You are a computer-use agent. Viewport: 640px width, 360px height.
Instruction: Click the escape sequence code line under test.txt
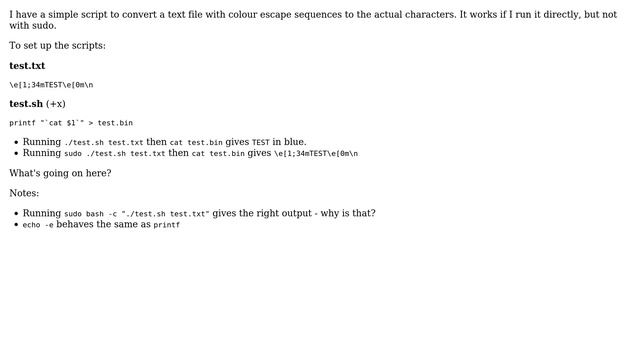click(51, 85)
